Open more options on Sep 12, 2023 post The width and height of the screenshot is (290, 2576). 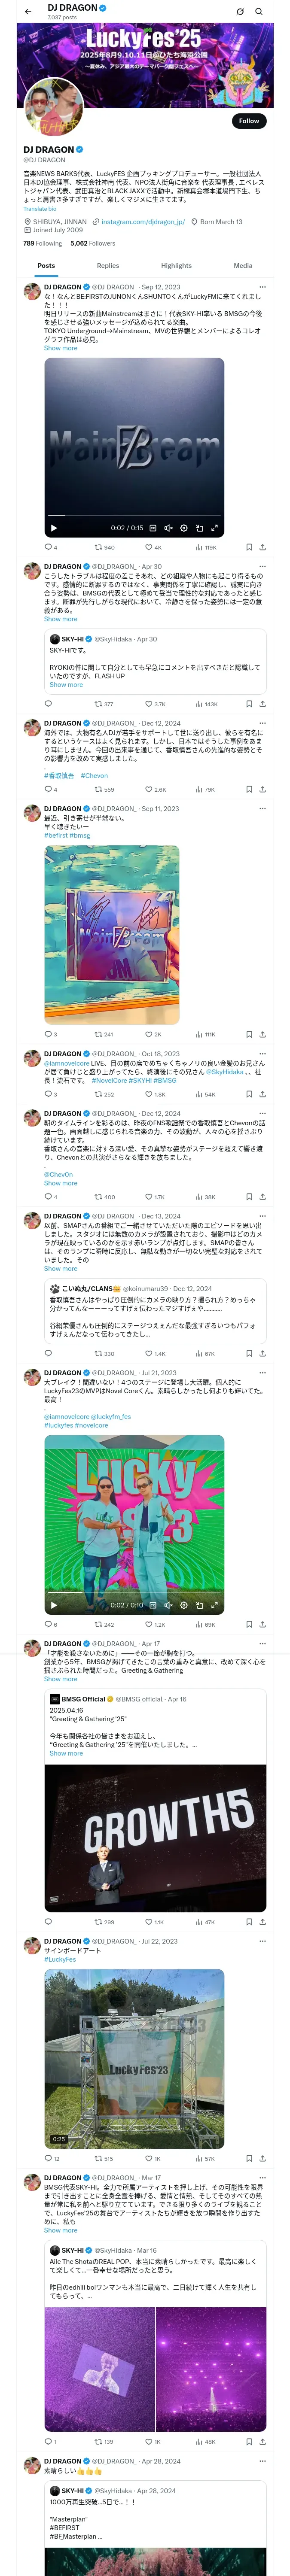[262, 287]
